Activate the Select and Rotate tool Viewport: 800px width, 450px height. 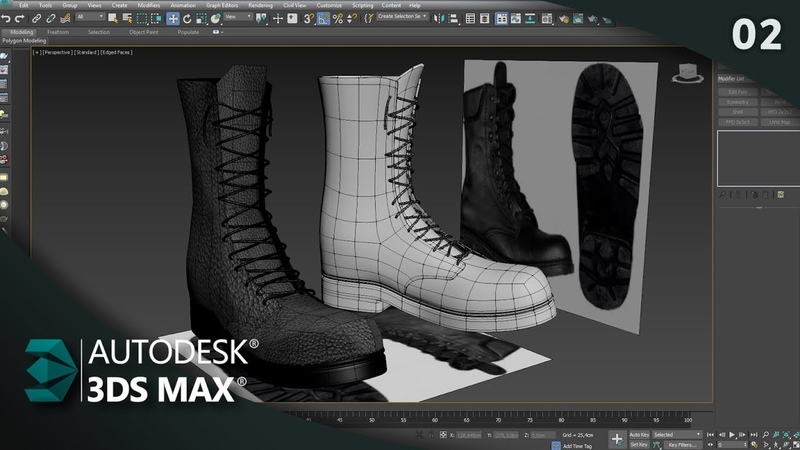click(x=187, y=19)
